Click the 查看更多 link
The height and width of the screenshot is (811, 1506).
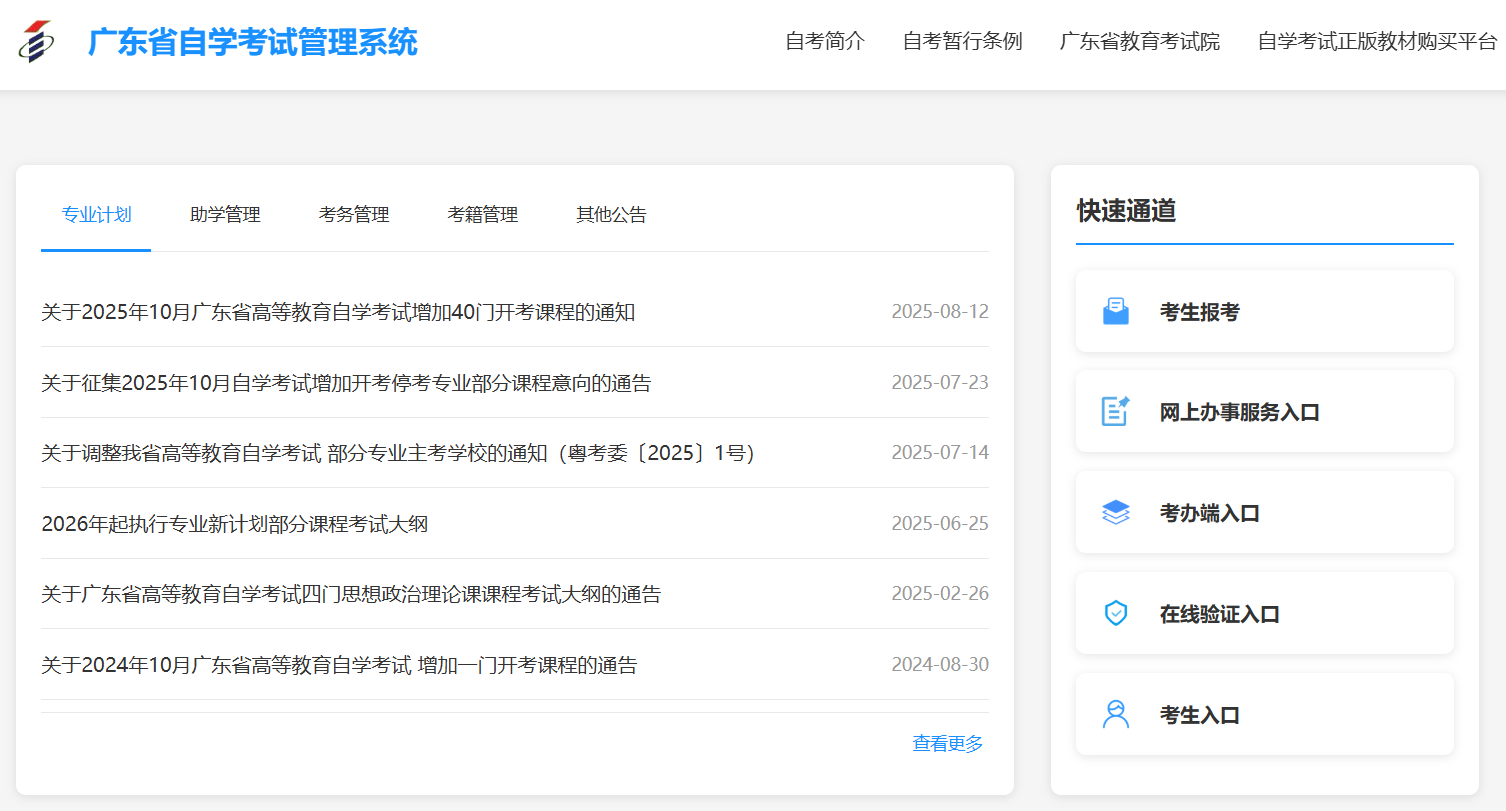click(946, 743)
